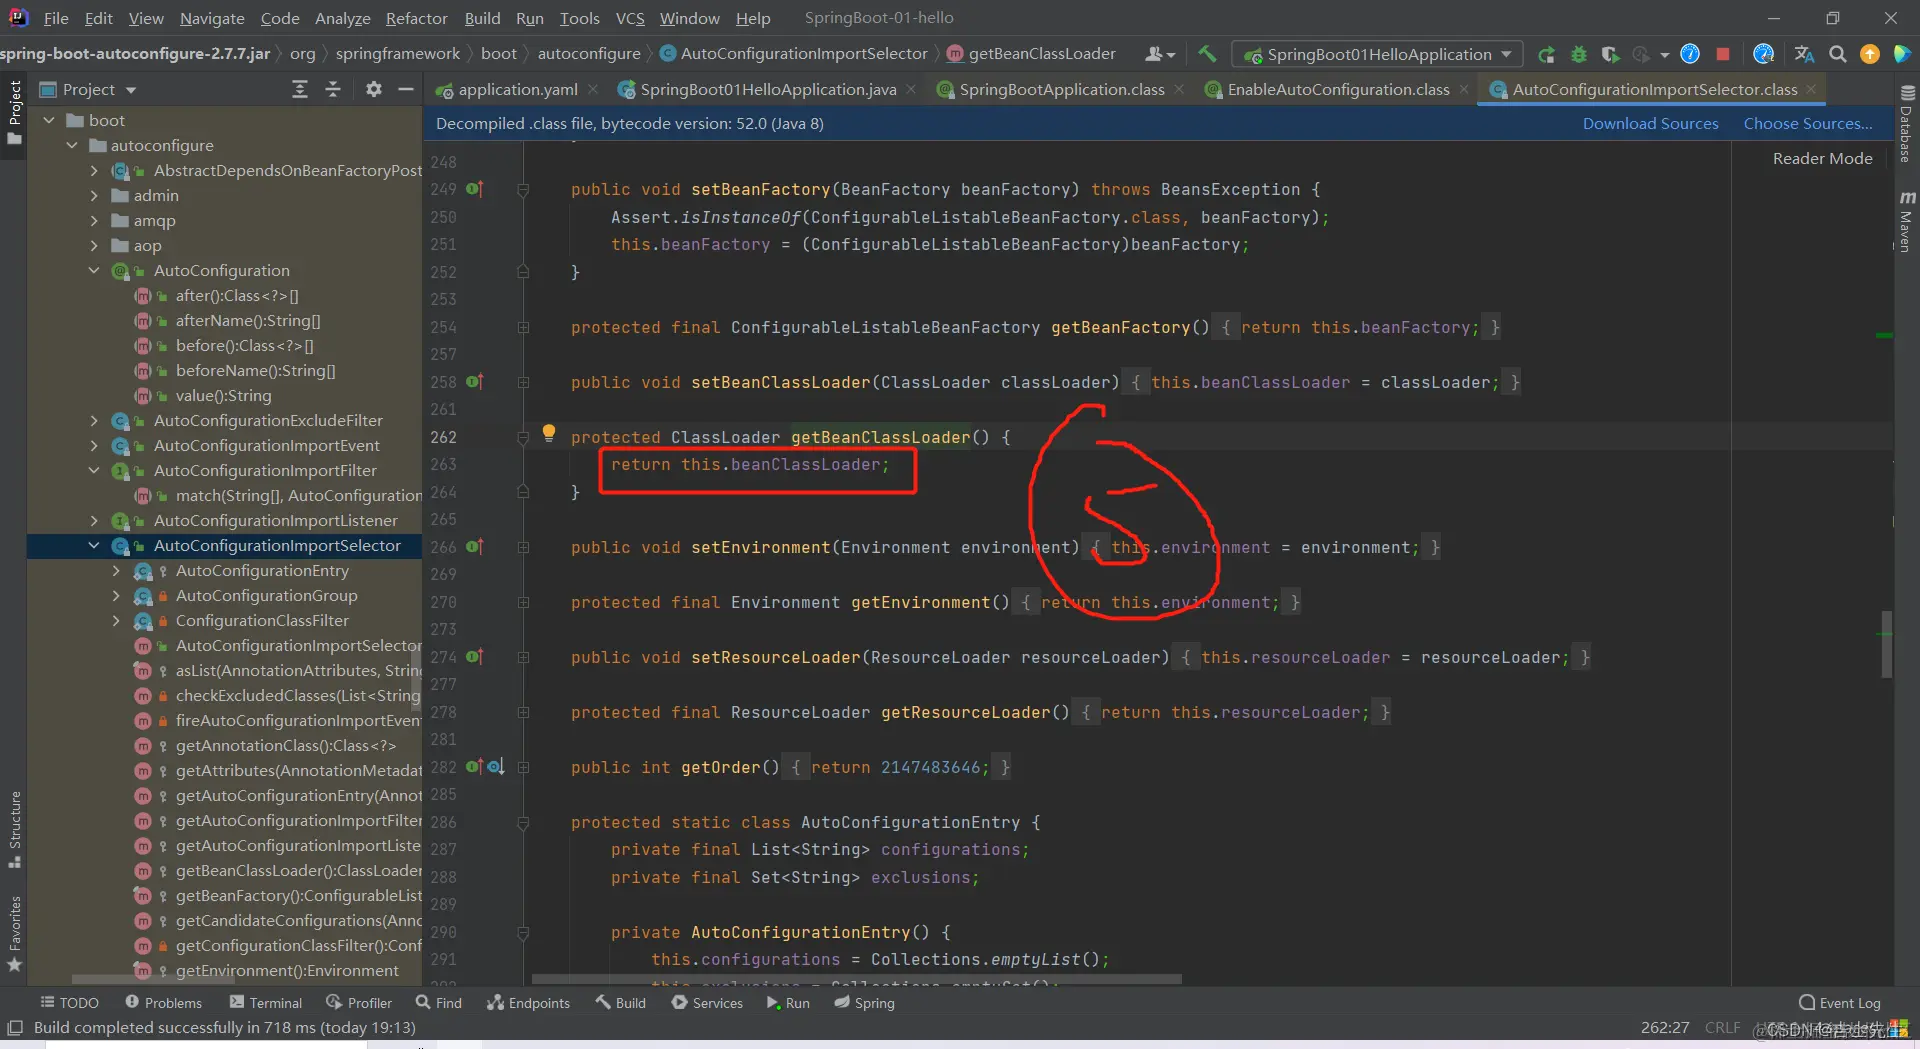1920x1049 pixels.
Task: Toggle tool window bars via the bottom-left corner icon
Action: [15, 1028]
